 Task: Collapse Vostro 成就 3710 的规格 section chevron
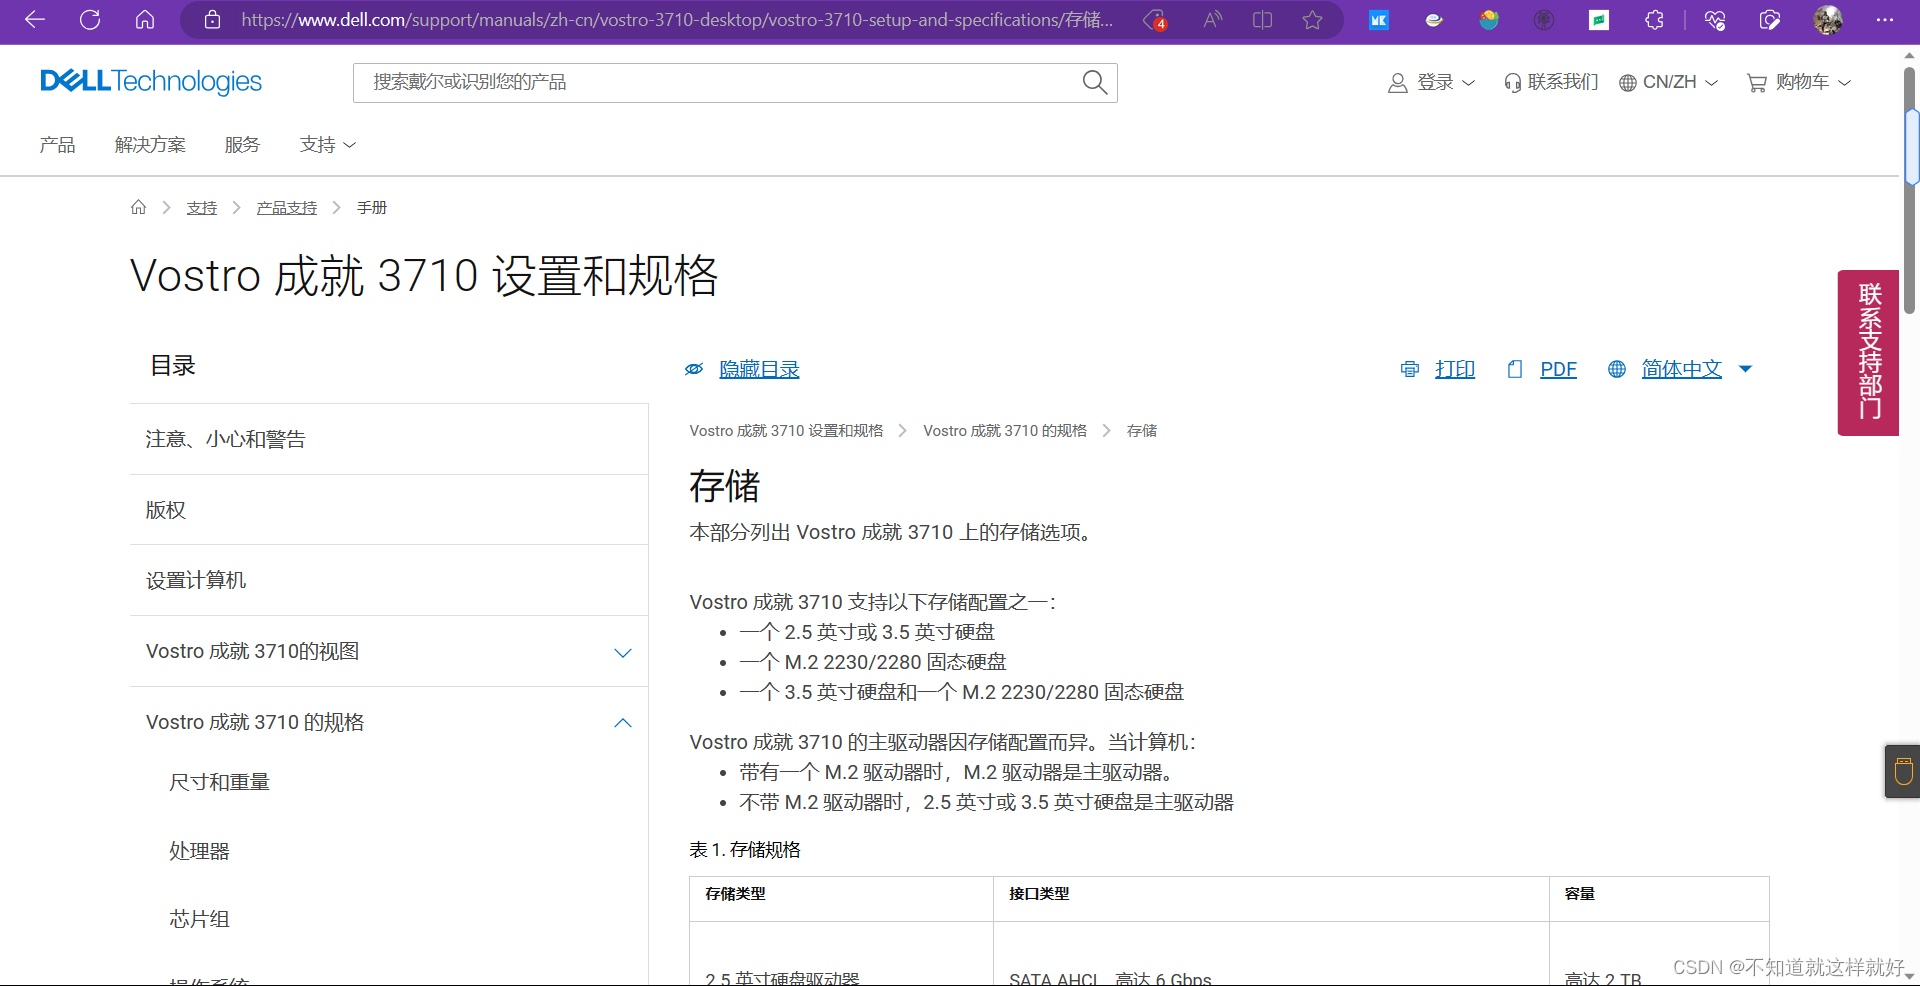623,723
